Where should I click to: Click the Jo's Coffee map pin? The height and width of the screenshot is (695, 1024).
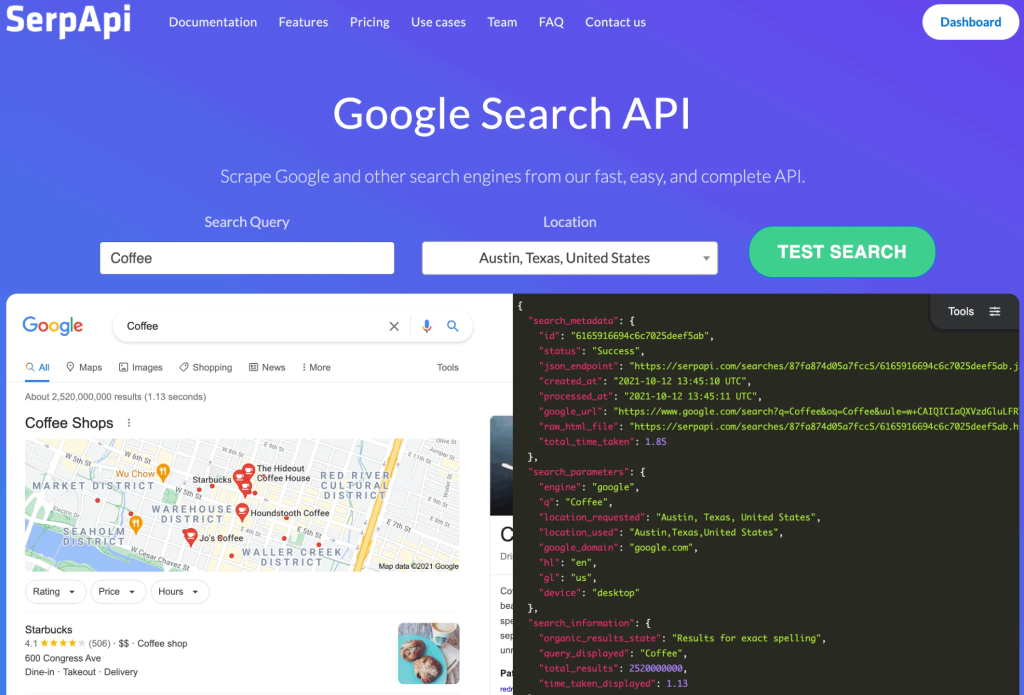pyautogui.click(x=190, y=537)
